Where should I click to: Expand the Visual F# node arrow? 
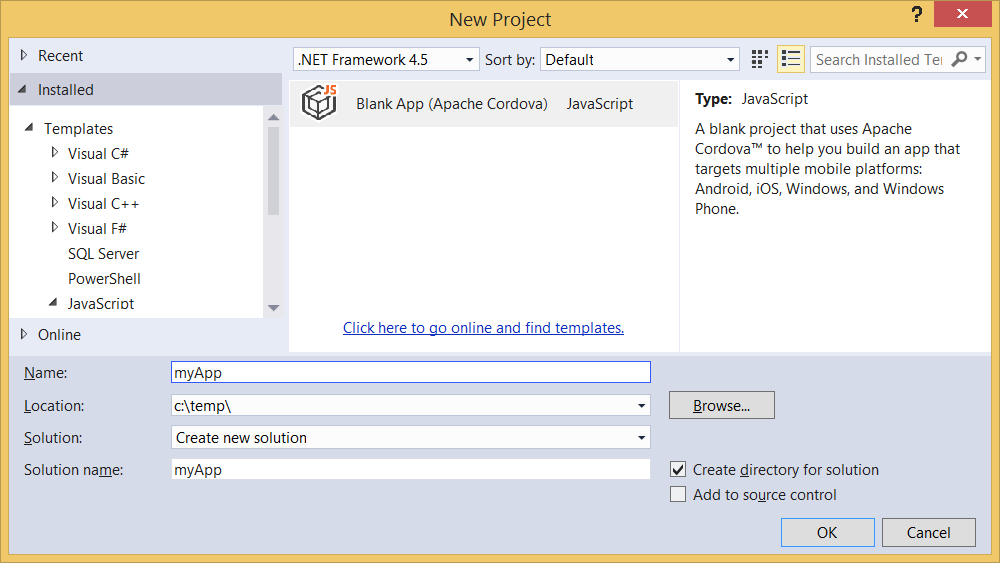pyautogui.click(x=55, y=227)
